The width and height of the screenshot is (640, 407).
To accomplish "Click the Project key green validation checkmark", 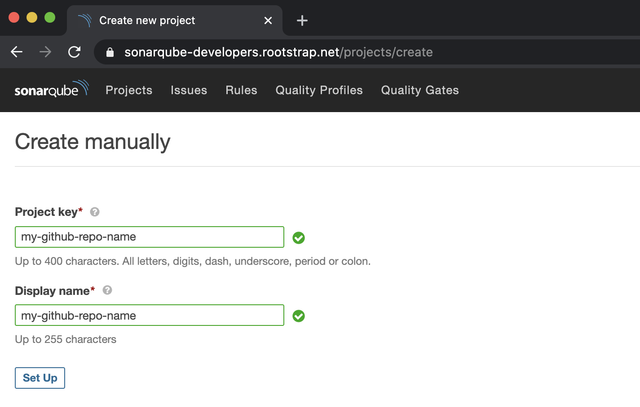I will coord(299,238).
